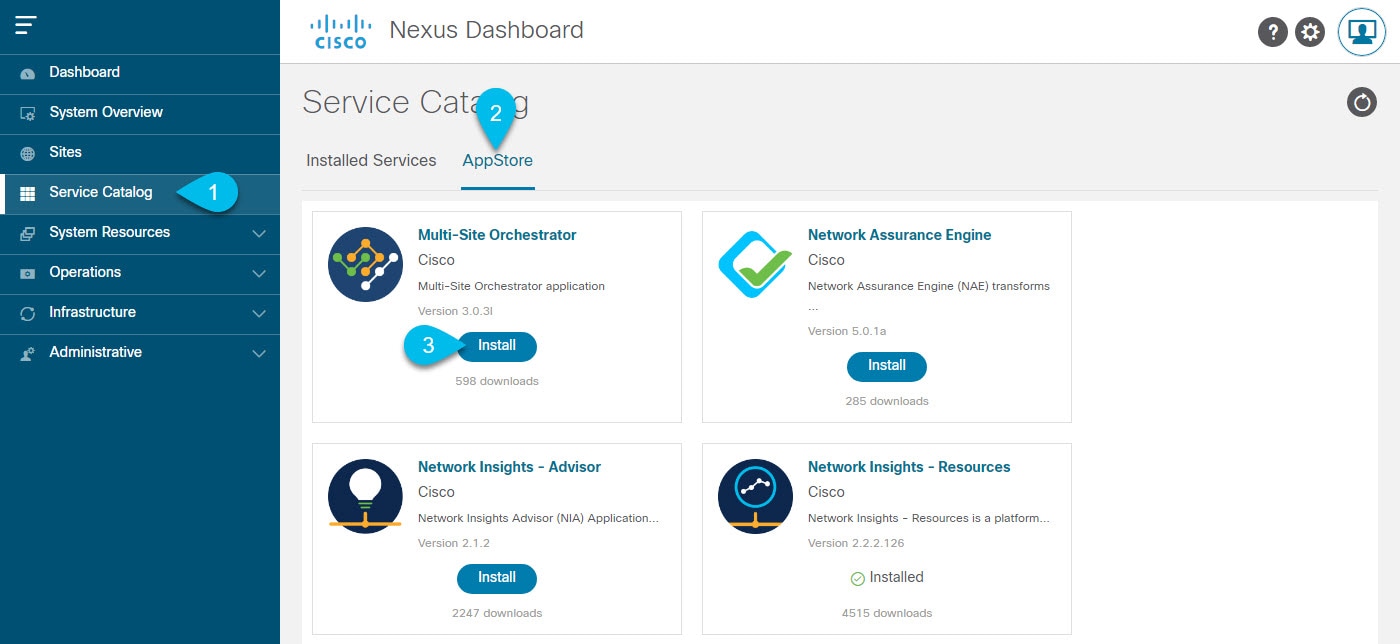1400x644 pixels.
Task: Click the Network Insights - Advisor lightbulb icon
Action: pos(365,496)
